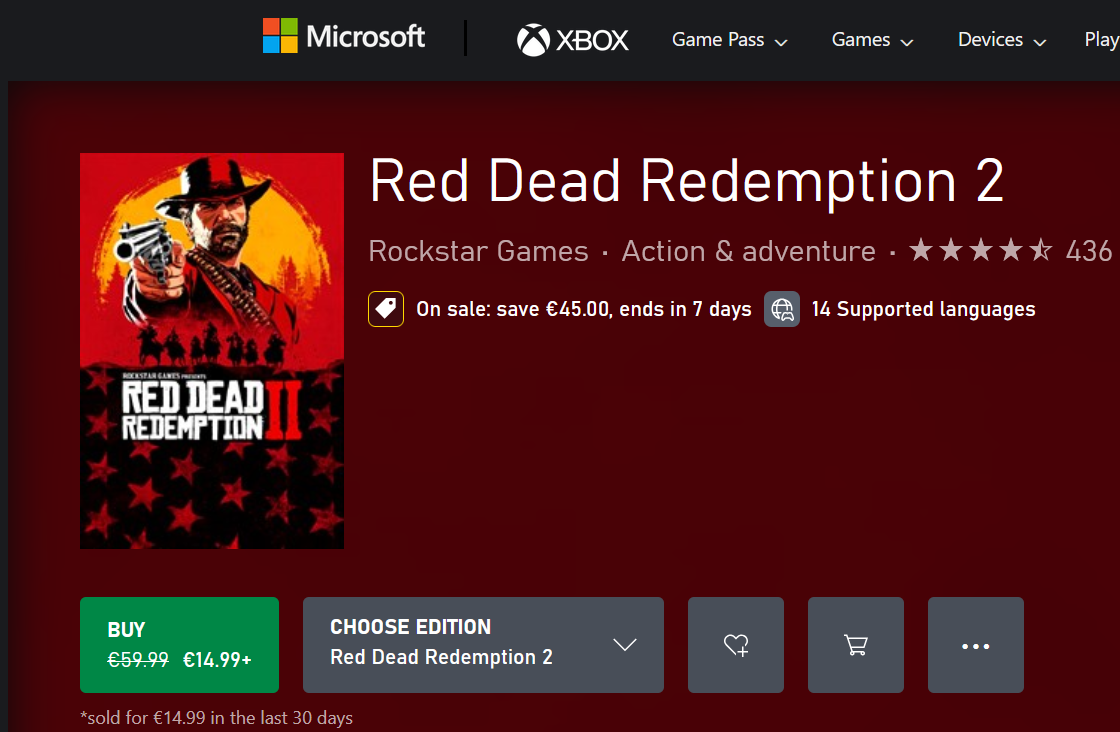Open the Rockstar Games publisher link
This screenshot has width=1120, height=732.
point(478,251)
